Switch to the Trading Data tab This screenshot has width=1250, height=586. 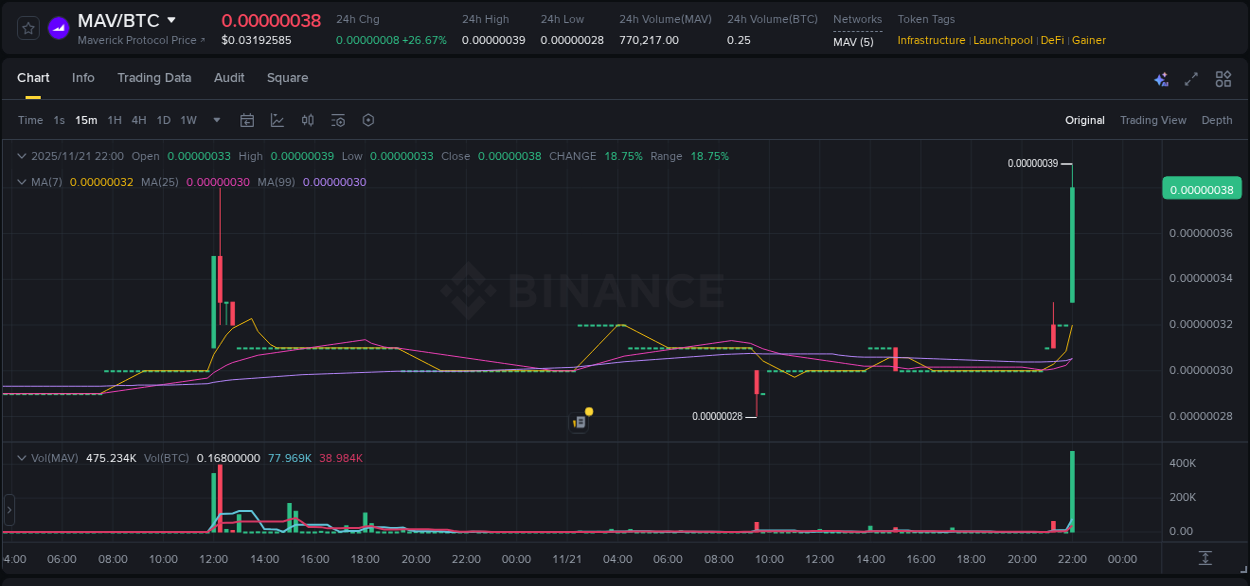[x=154, y=78]
